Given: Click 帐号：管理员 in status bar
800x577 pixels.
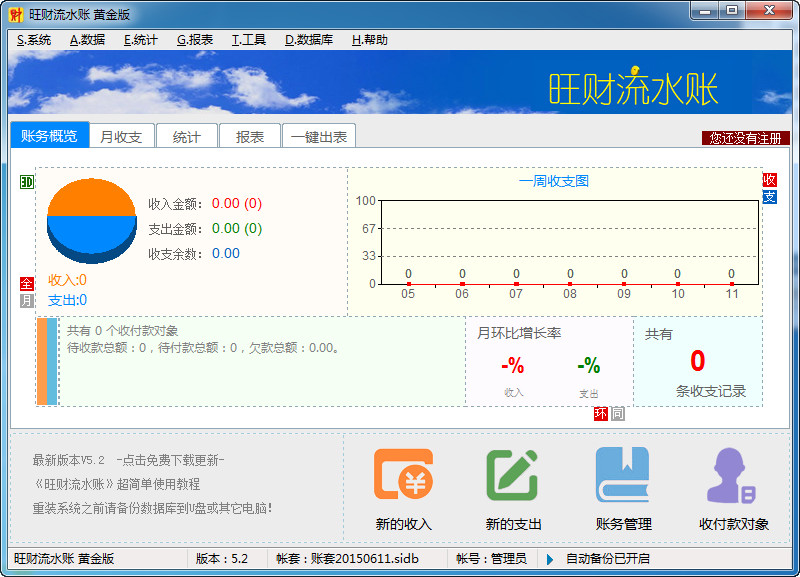Looking at the screenshot, I should tap(491, 559).
